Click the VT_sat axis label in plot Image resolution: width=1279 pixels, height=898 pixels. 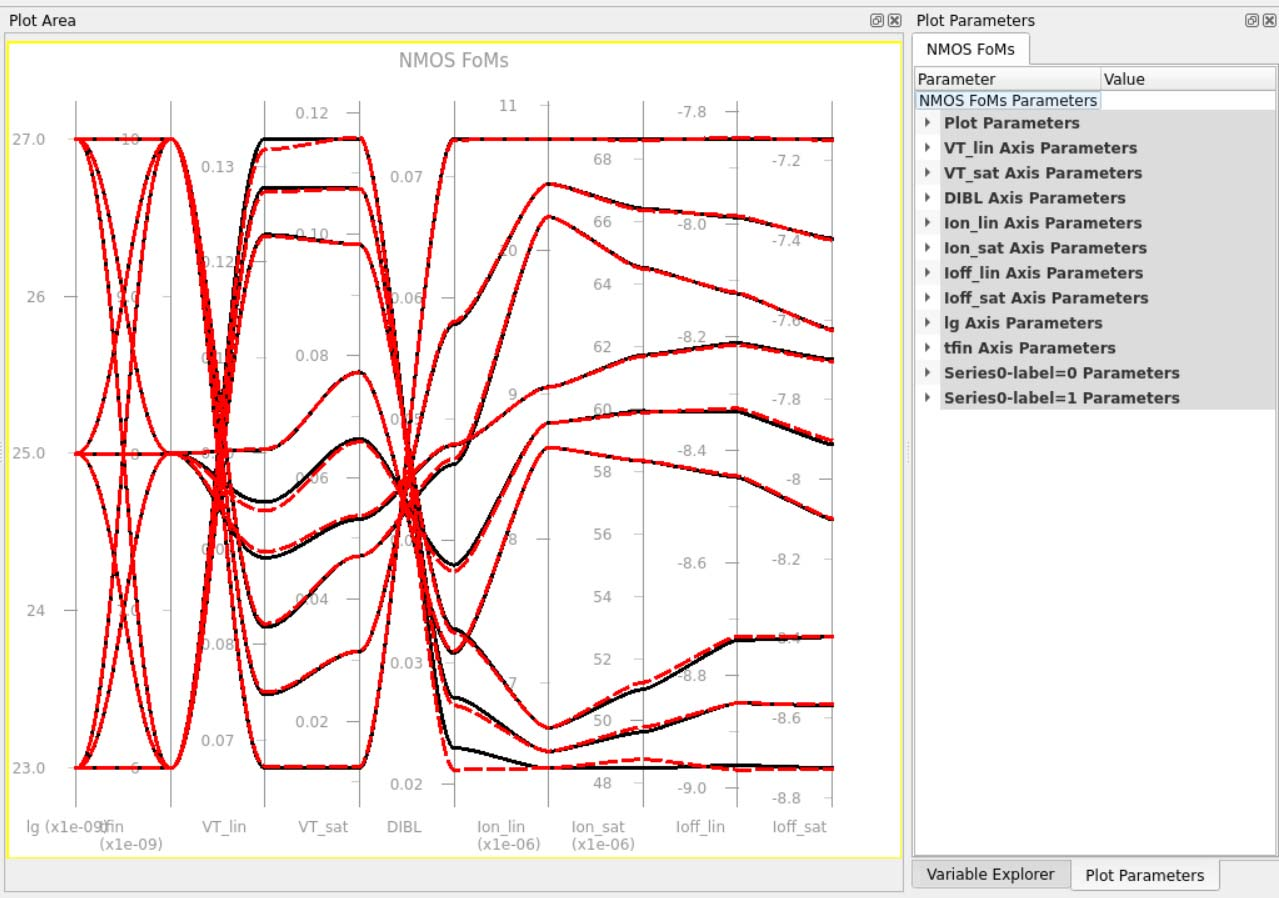[x=323, y=827]
